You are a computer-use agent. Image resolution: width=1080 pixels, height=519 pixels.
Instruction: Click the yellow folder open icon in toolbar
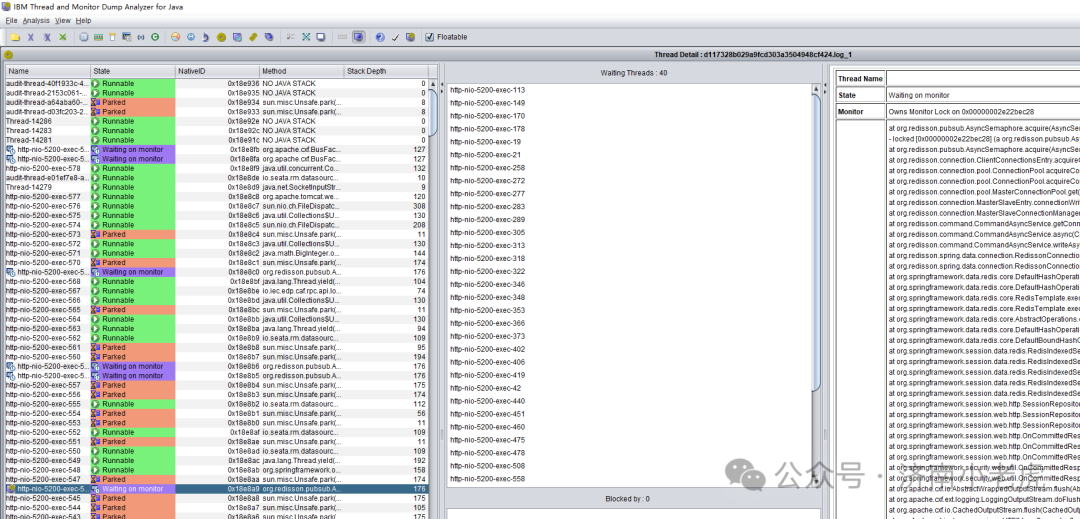[x=14, y=37]
